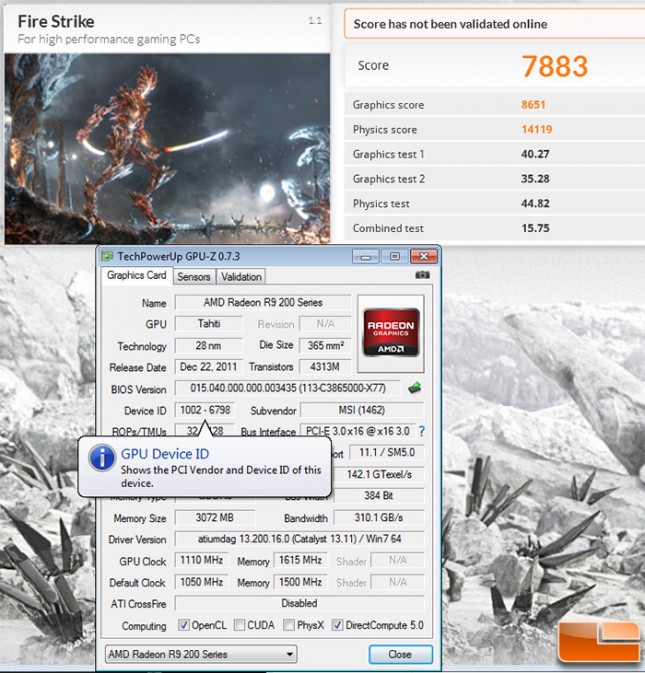Minimize the GPU-Z window
Screen dimensions: 645x673
point(366,257)
